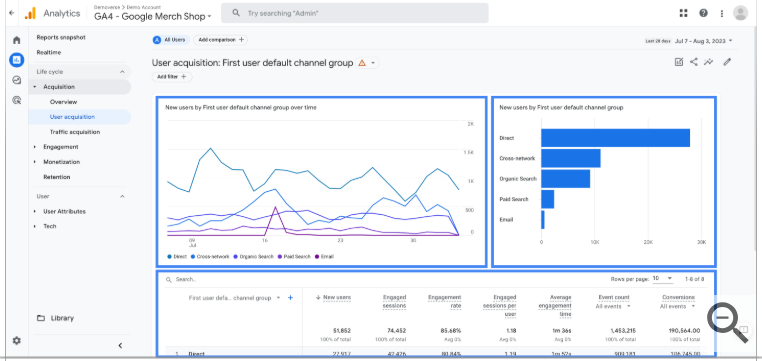Expand the Tech section
762x361 pixels.
35,226
